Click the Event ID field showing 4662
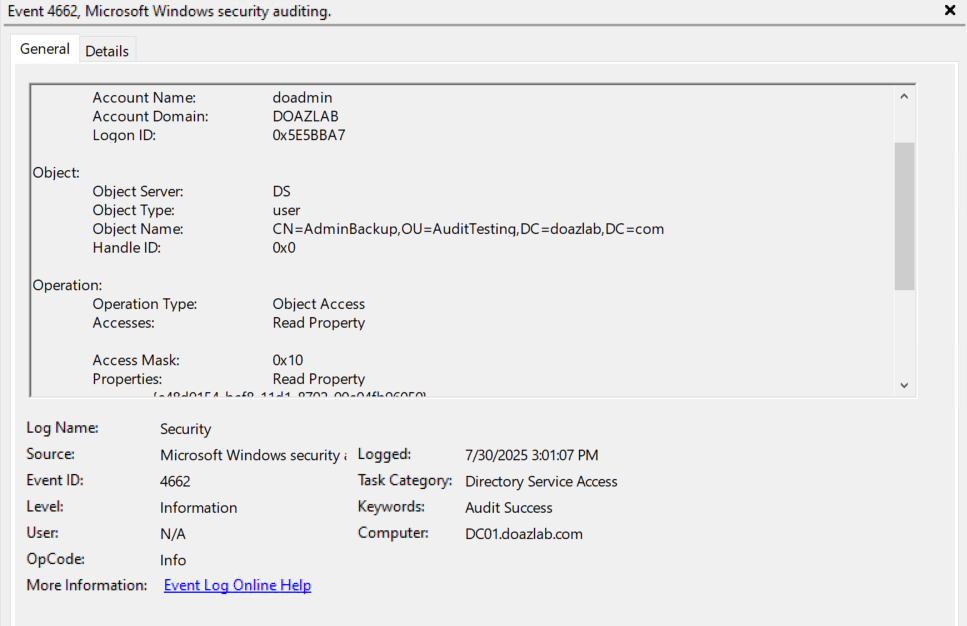This screenshot has height=626, width=967. [175, 482]
